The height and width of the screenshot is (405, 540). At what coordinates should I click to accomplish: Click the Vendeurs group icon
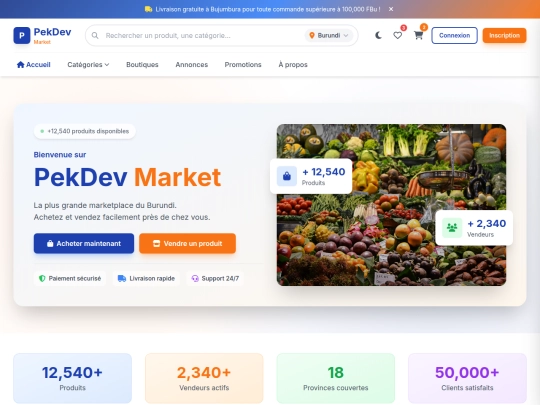click(452, 228)
